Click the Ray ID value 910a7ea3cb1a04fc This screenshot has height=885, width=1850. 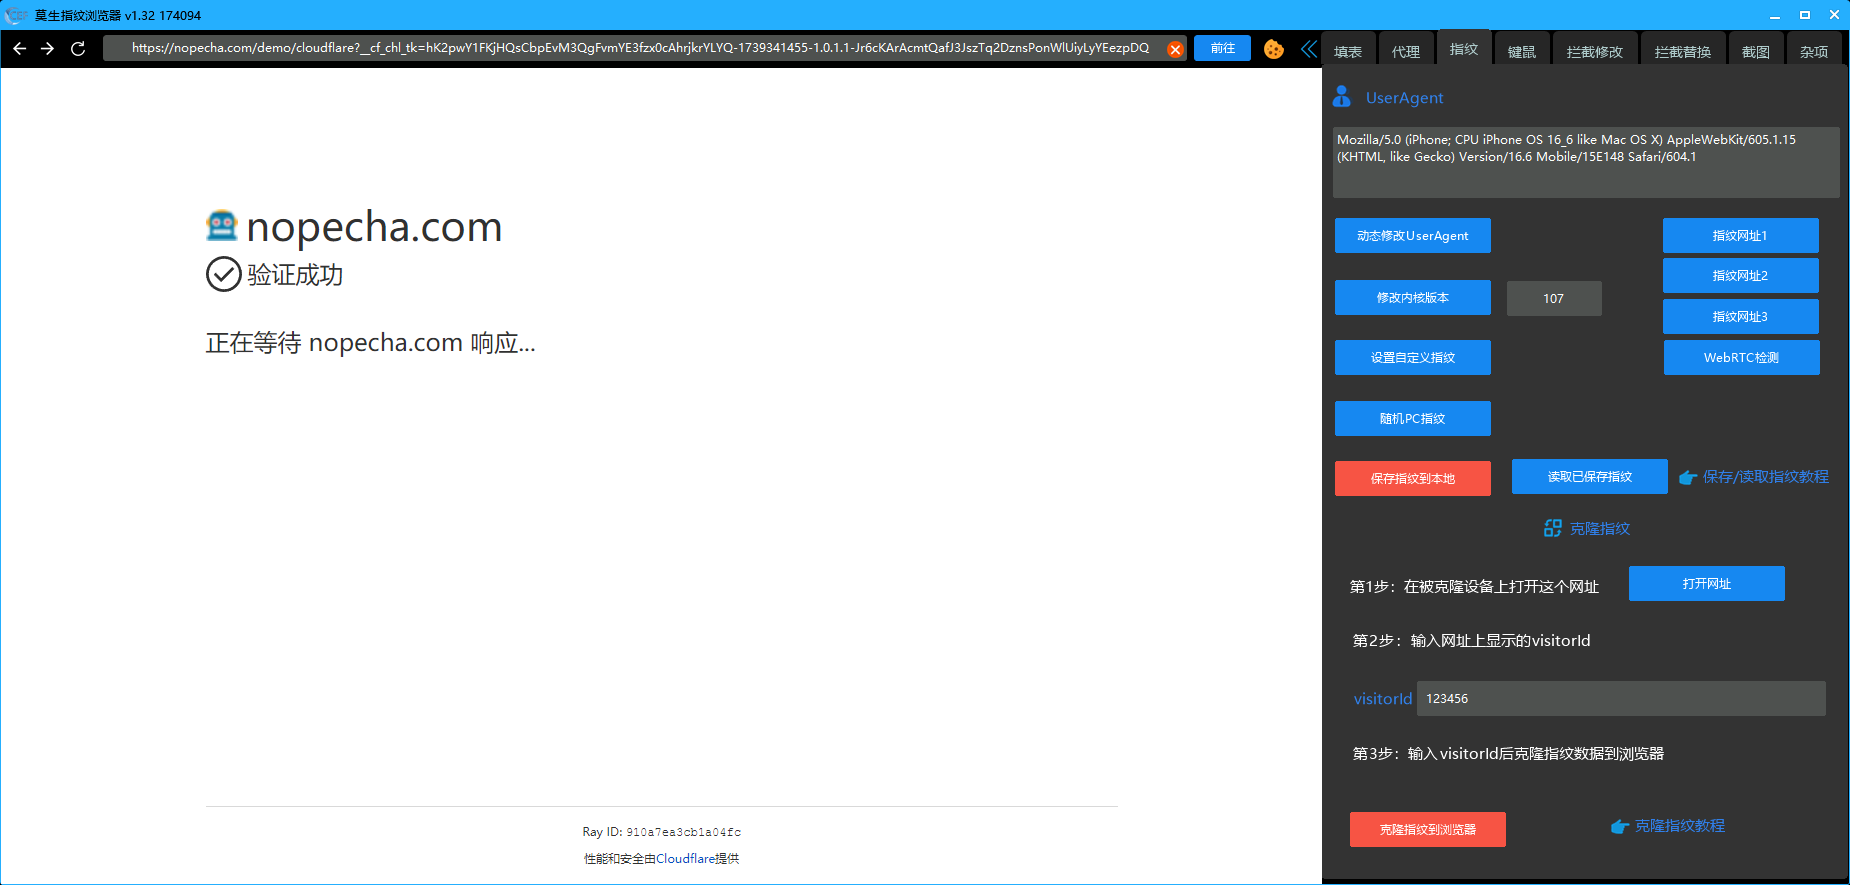click(683, 832)
